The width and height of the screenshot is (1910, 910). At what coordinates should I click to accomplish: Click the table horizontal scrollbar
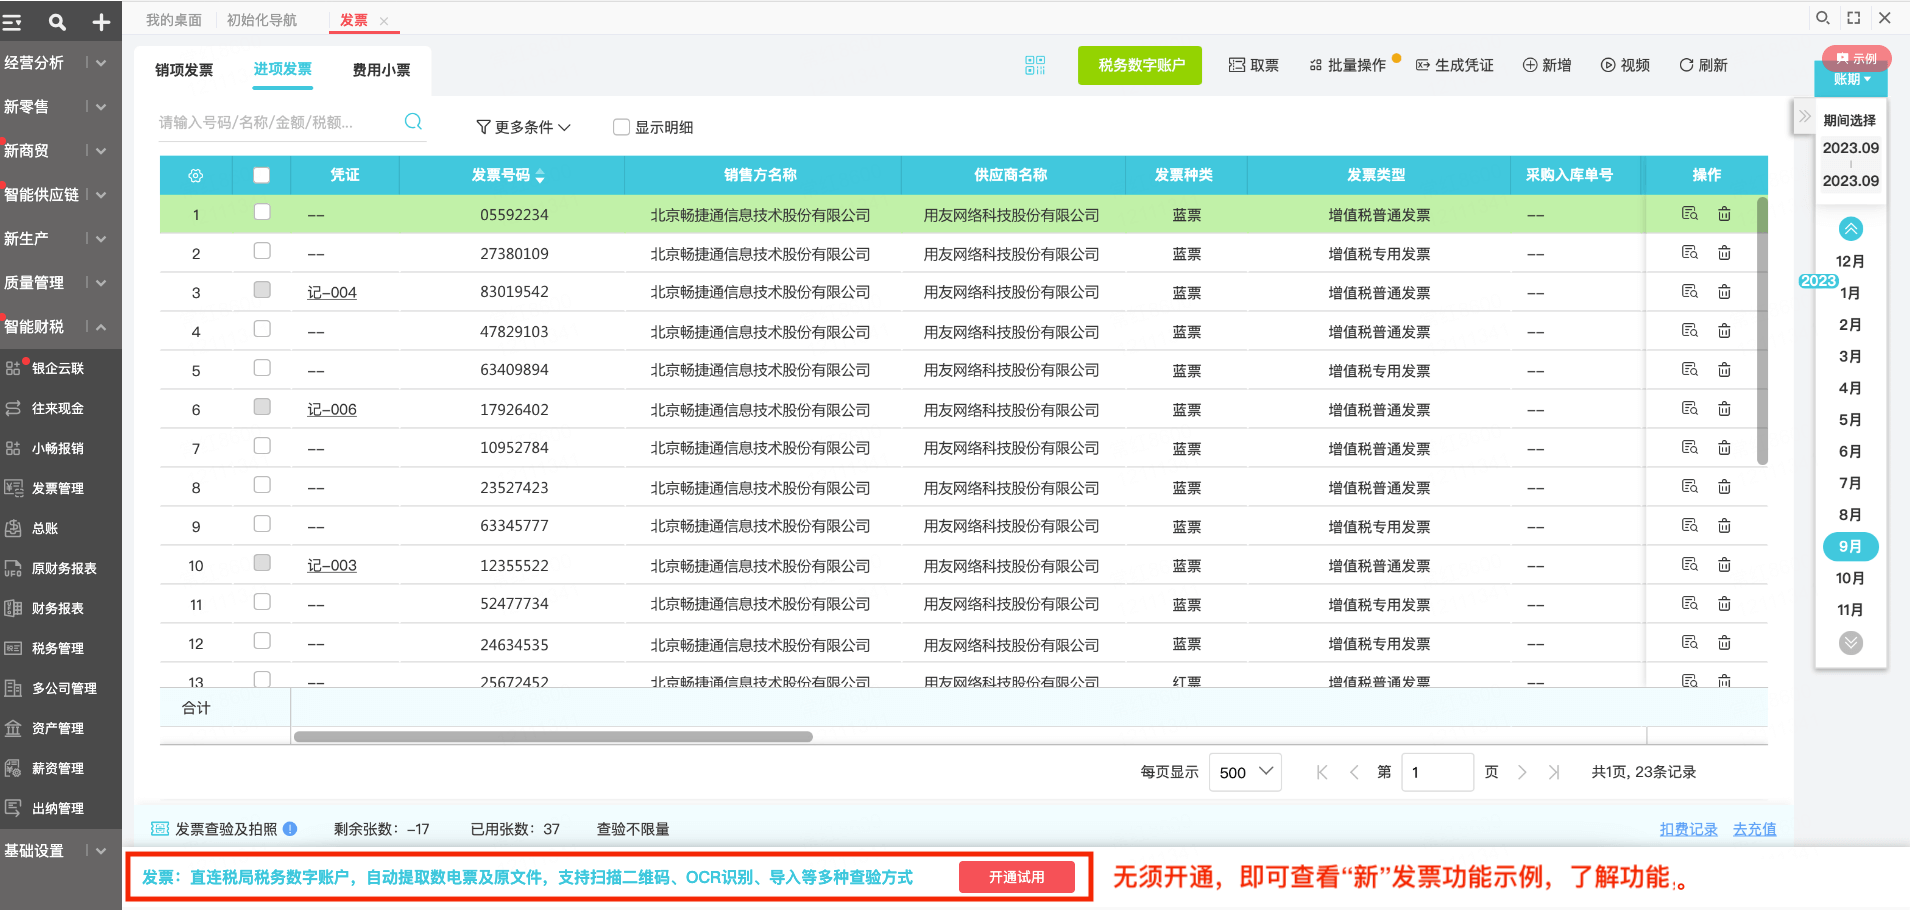pos(553,737)
